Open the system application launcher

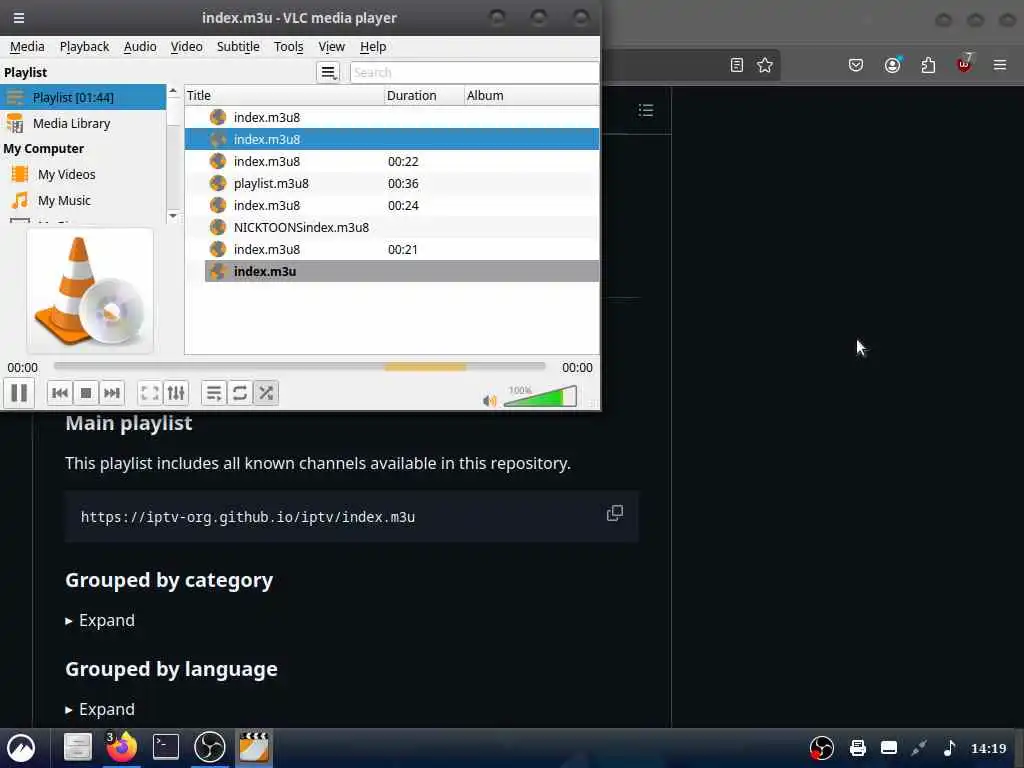[x=21, y=748]
